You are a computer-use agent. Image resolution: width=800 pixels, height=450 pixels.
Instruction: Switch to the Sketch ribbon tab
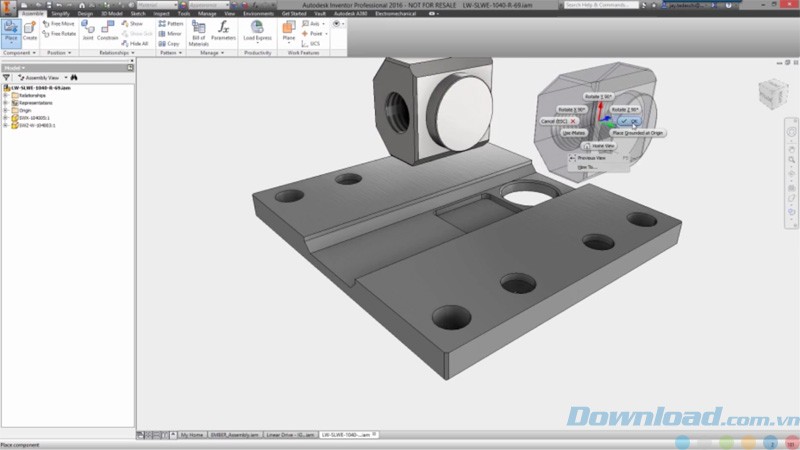click(138, 14)
